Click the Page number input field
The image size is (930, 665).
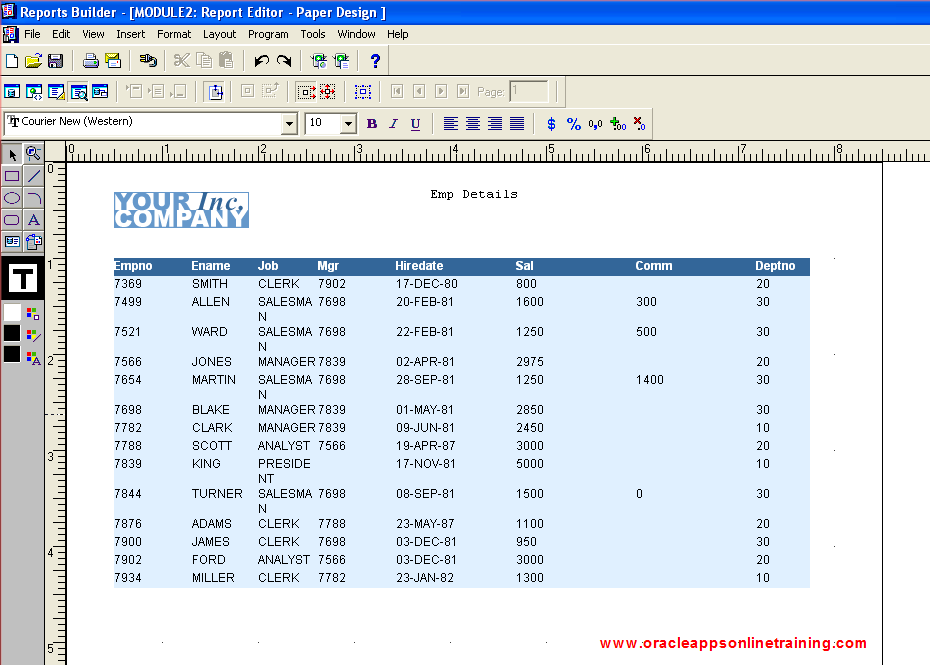coord(528,91)
